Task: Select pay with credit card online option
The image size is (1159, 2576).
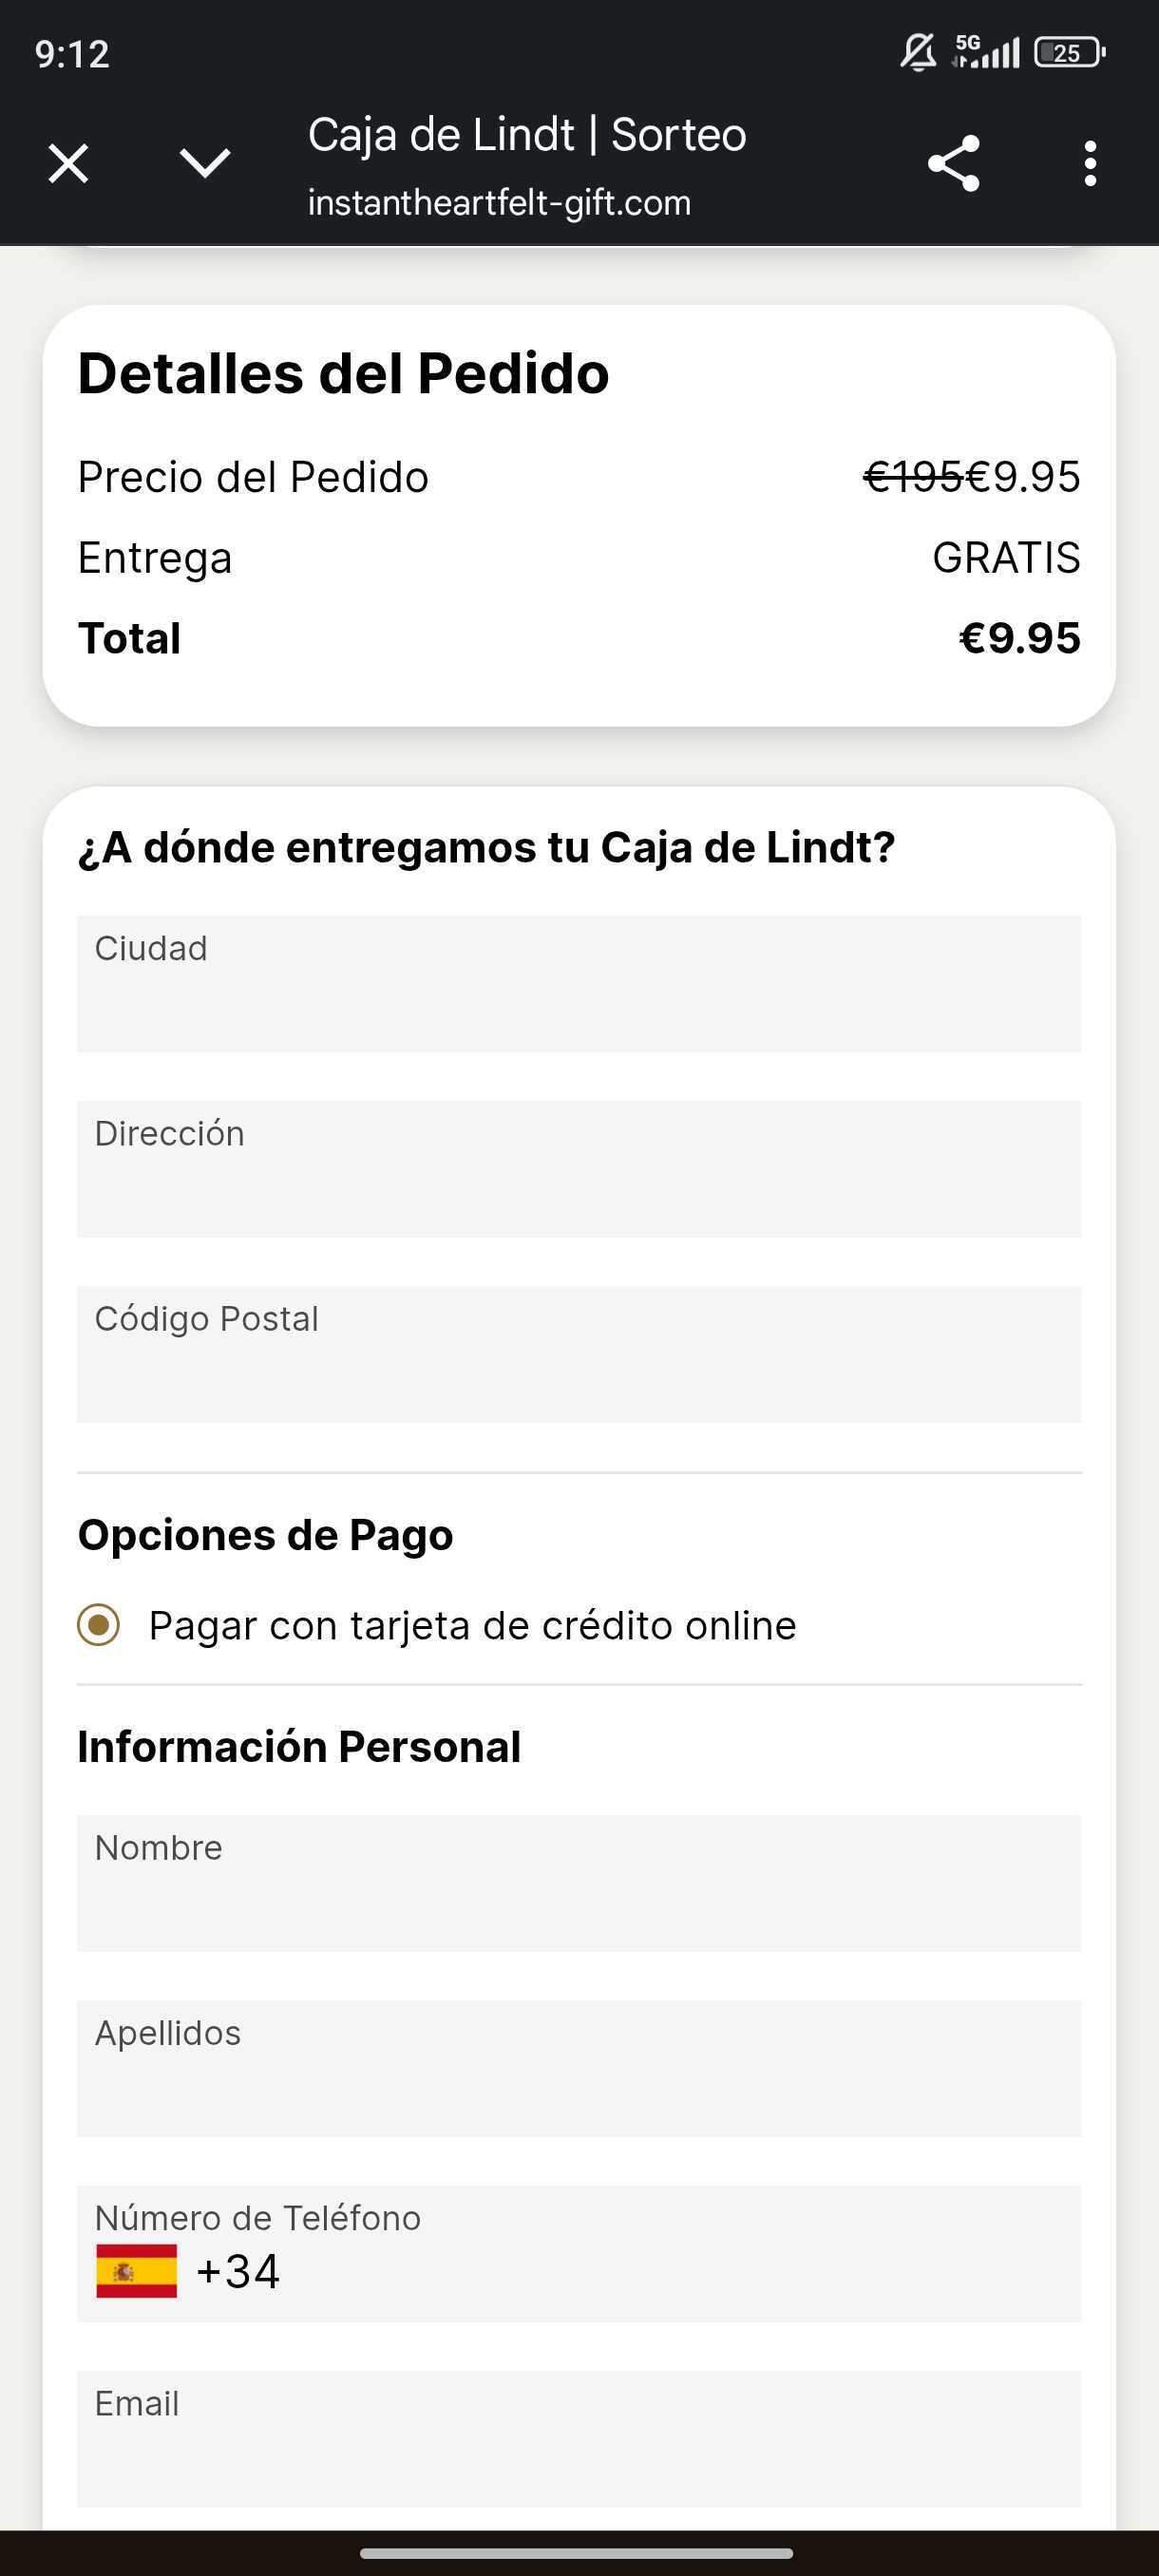Action: 99,1625
